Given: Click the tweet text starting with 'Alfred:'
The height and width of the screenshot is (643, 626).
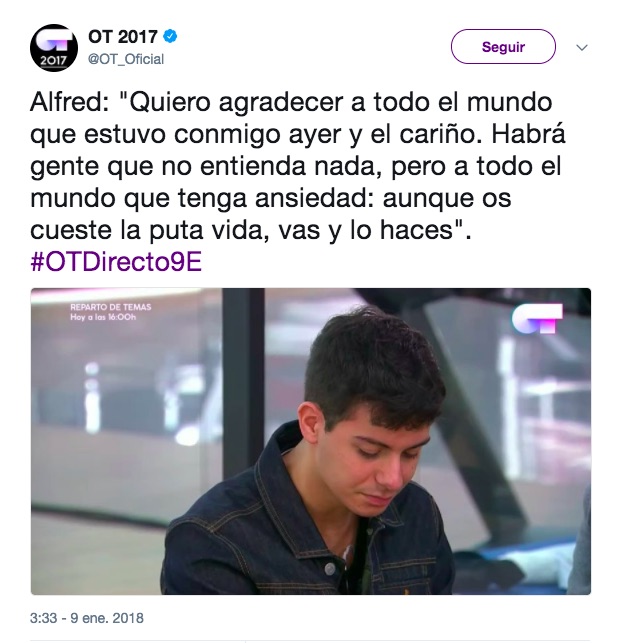Looking at the screenshot, I should [x=298, y=166].
